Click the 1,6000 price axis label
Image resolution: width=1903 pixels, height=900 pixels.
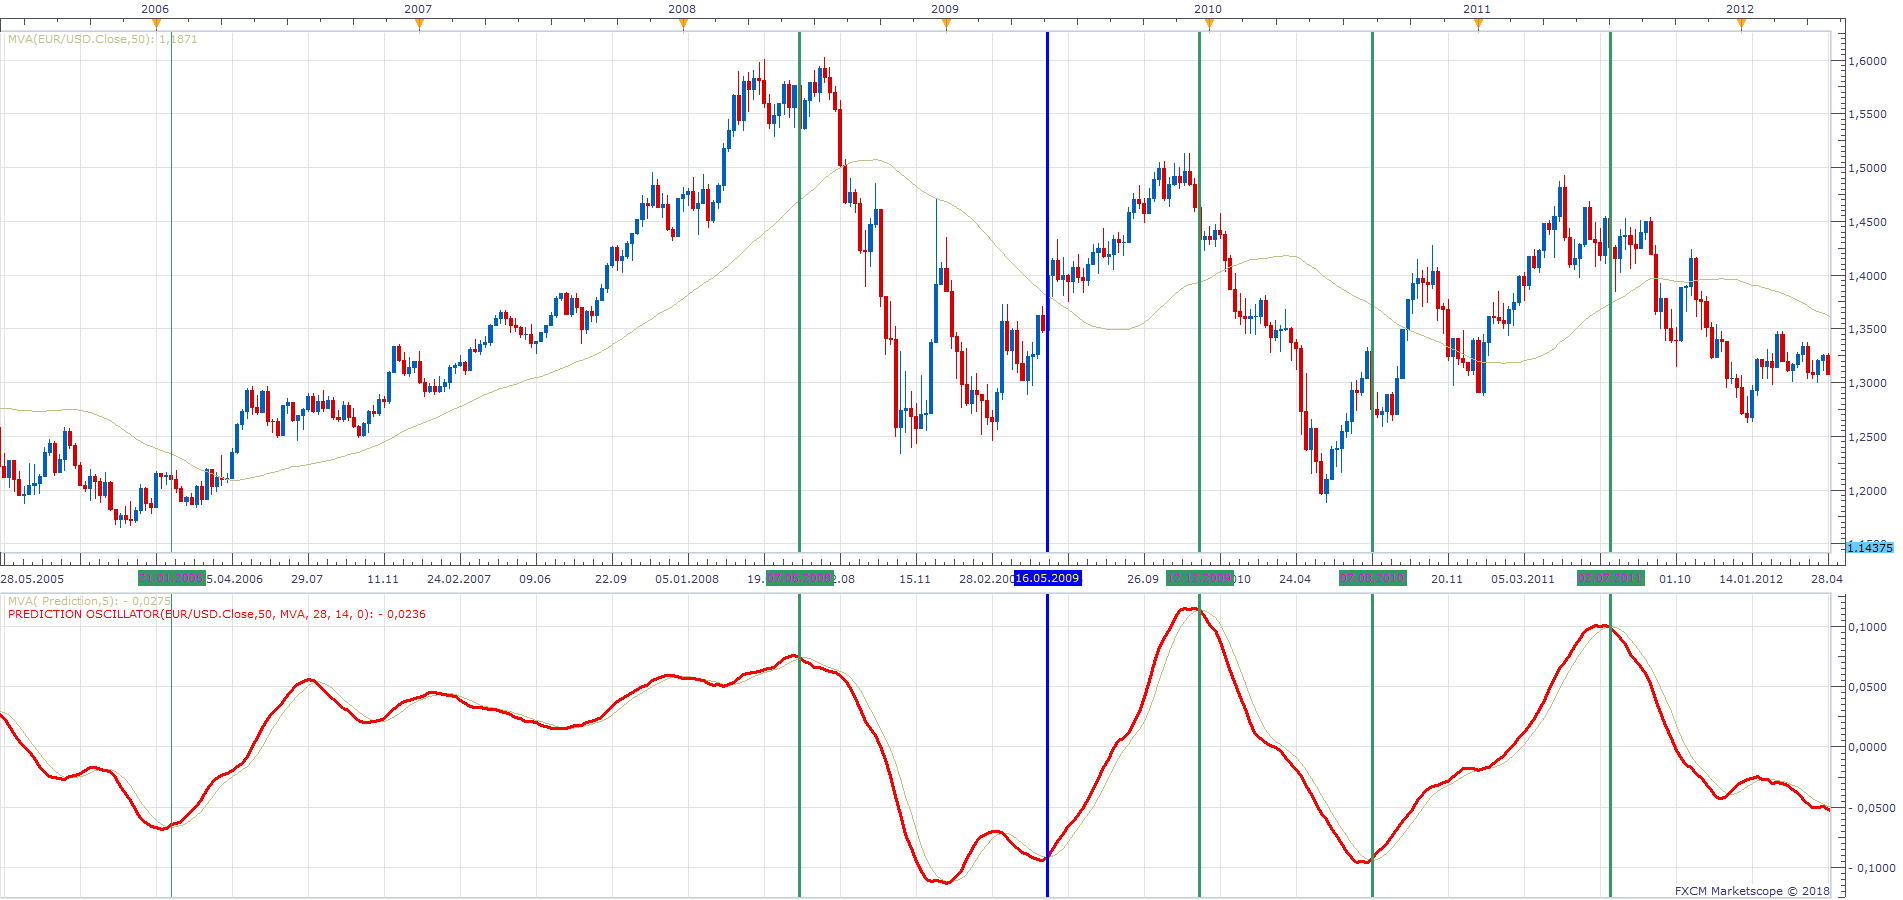[1868, 61]
